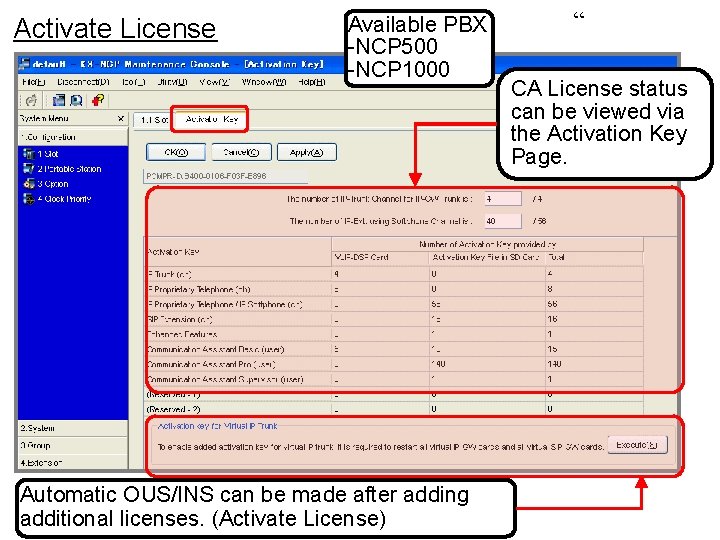
Task: Click the Activation Key File in SD Card header
Action: pos(486,258)
